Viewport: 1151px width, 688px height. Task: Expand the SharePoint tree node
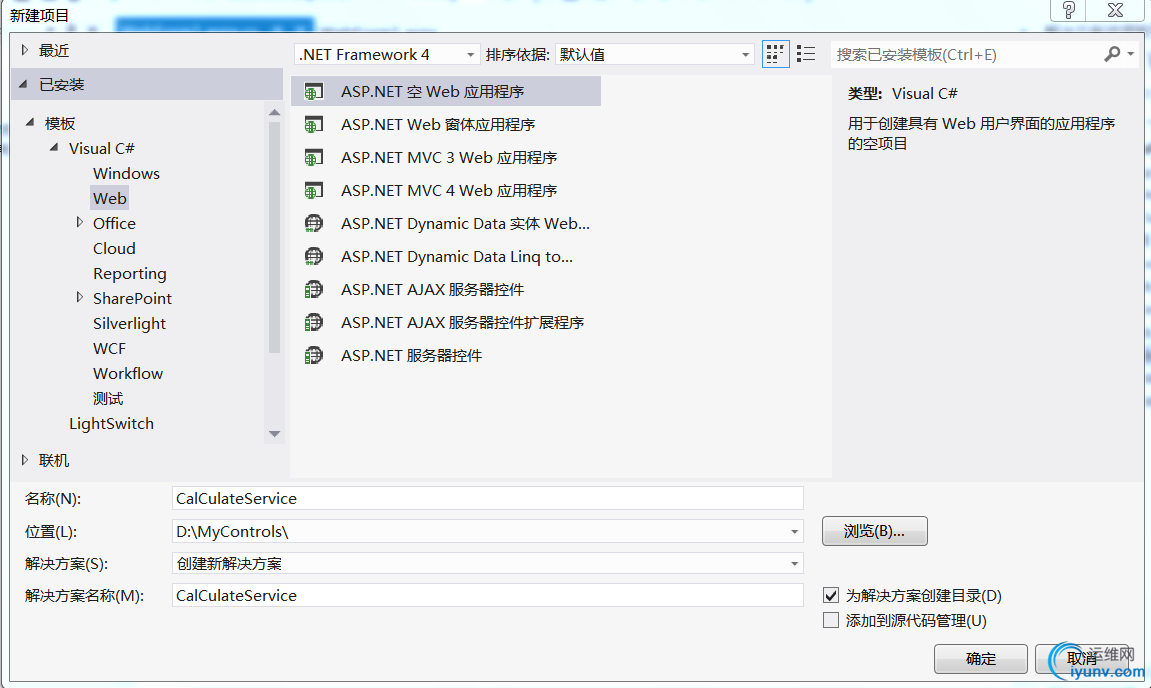point(79,297)
